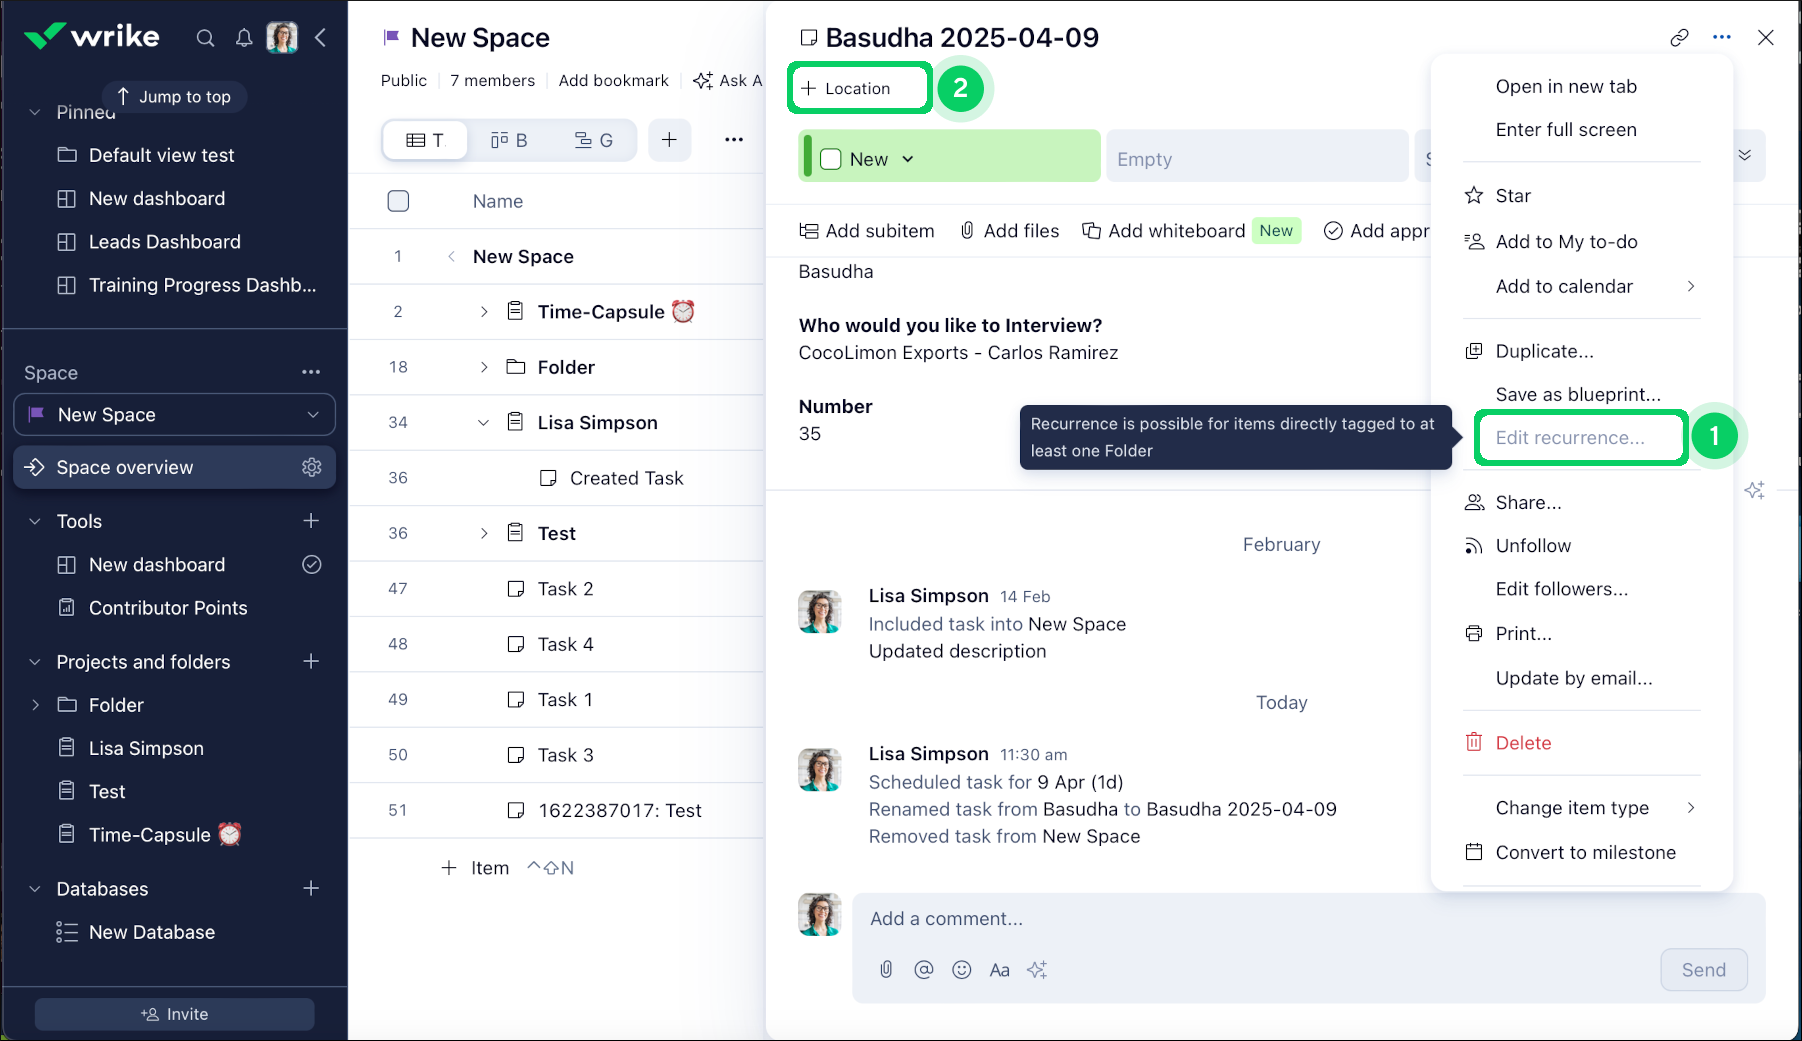
Task: Open the Space section more options
Action: click(311, 372)
